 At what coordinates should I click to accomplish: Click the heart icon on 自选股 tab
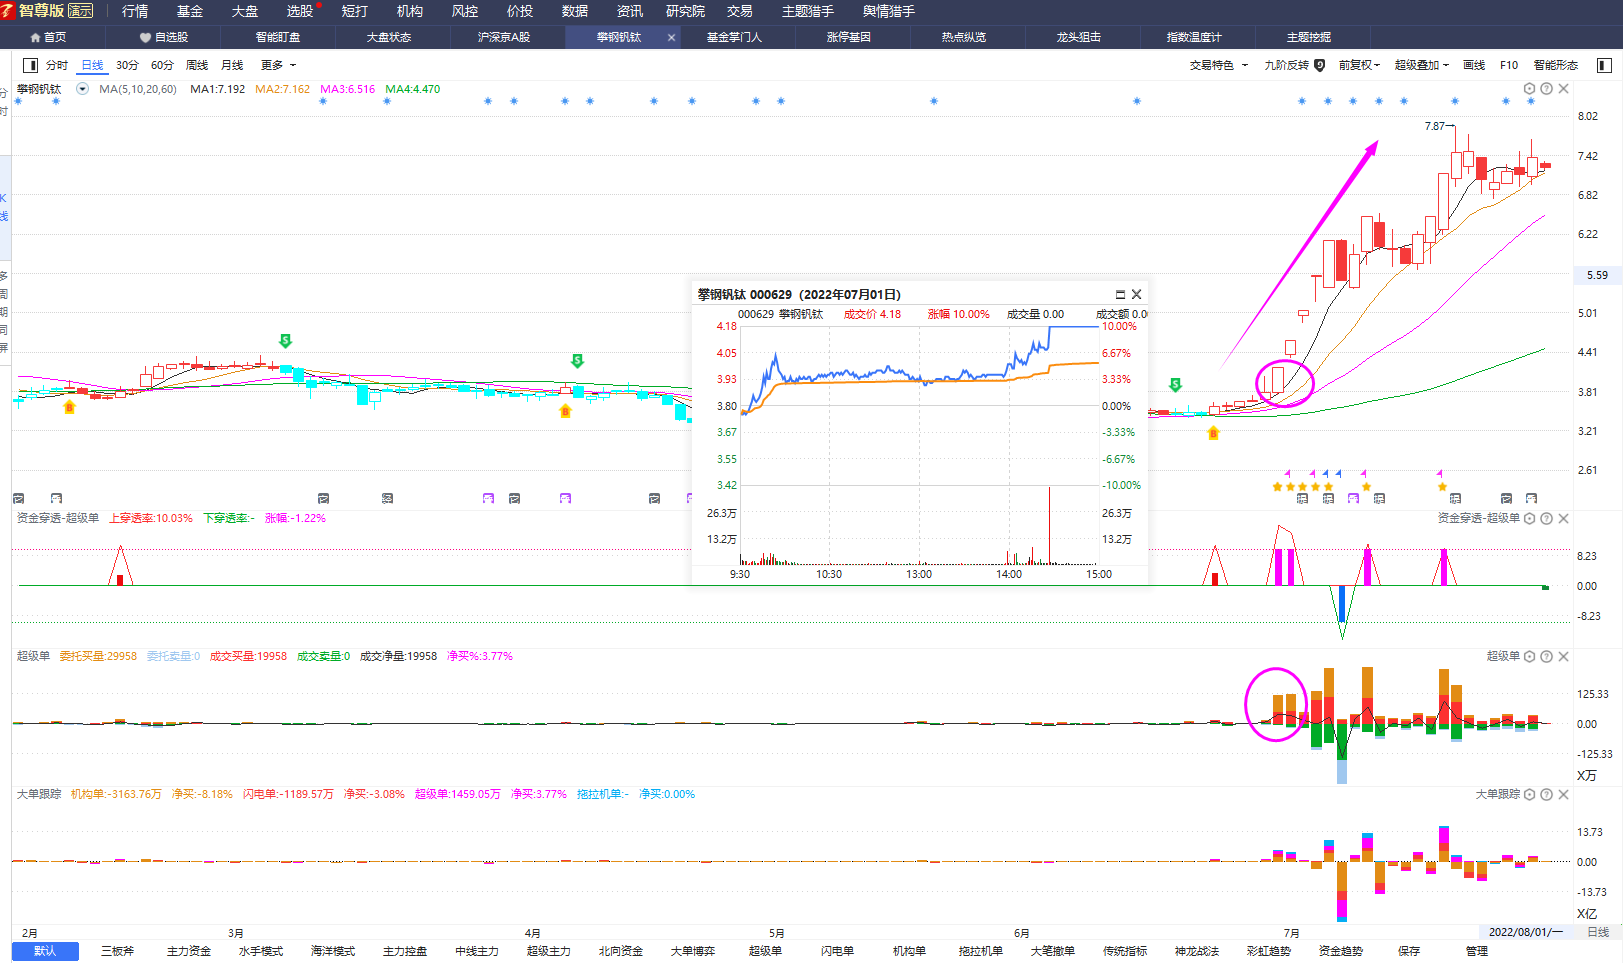tap(145, 37)
